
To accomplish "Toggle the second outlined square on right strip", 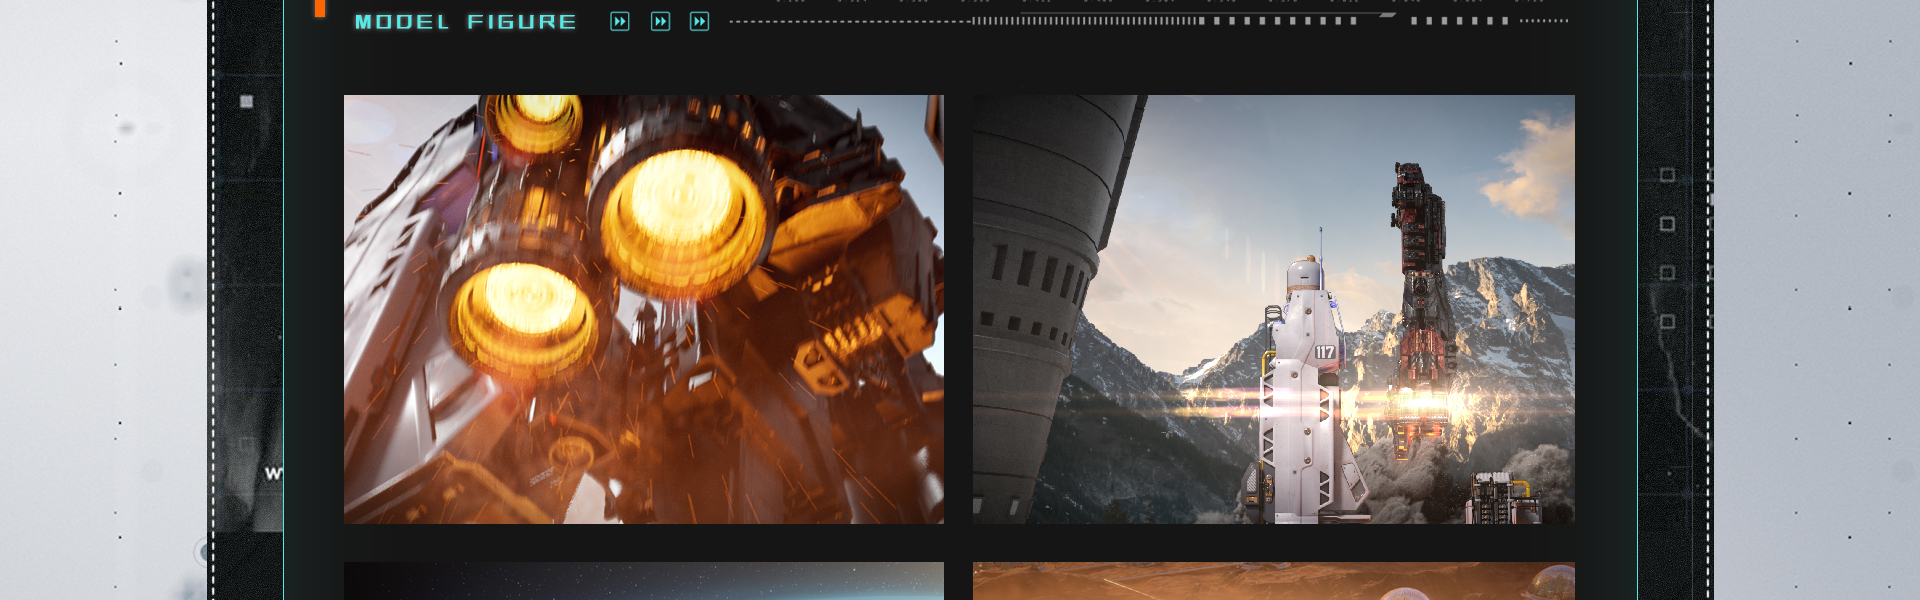I will point(1667,224).
